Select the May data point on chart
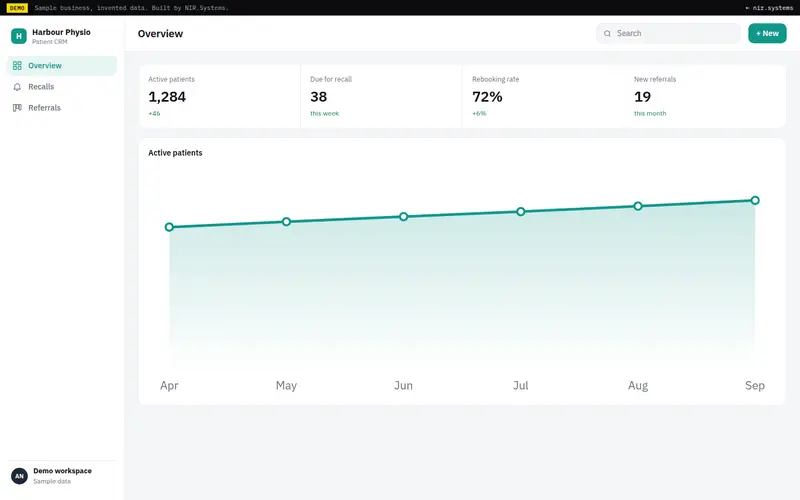The height and width of the screenshot is (500, 800). point(286,221)
